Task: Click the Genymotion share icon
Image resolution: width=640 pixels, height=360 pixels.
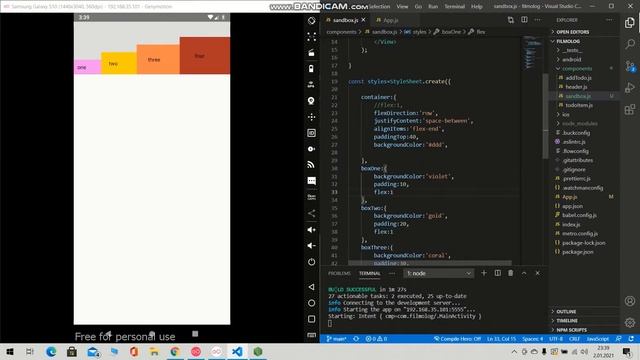Action: [x=311, y=213]
